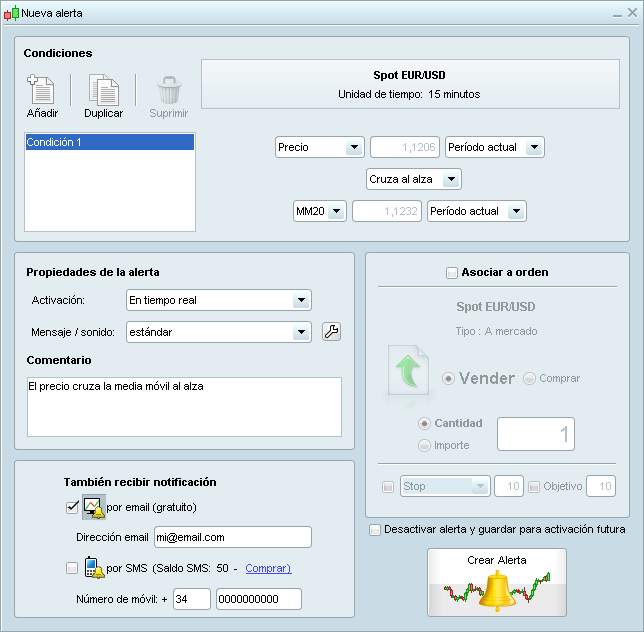Follow the Comprar SMS link
Viewport: 644px width, 632px height.
(x=268, y=568)
